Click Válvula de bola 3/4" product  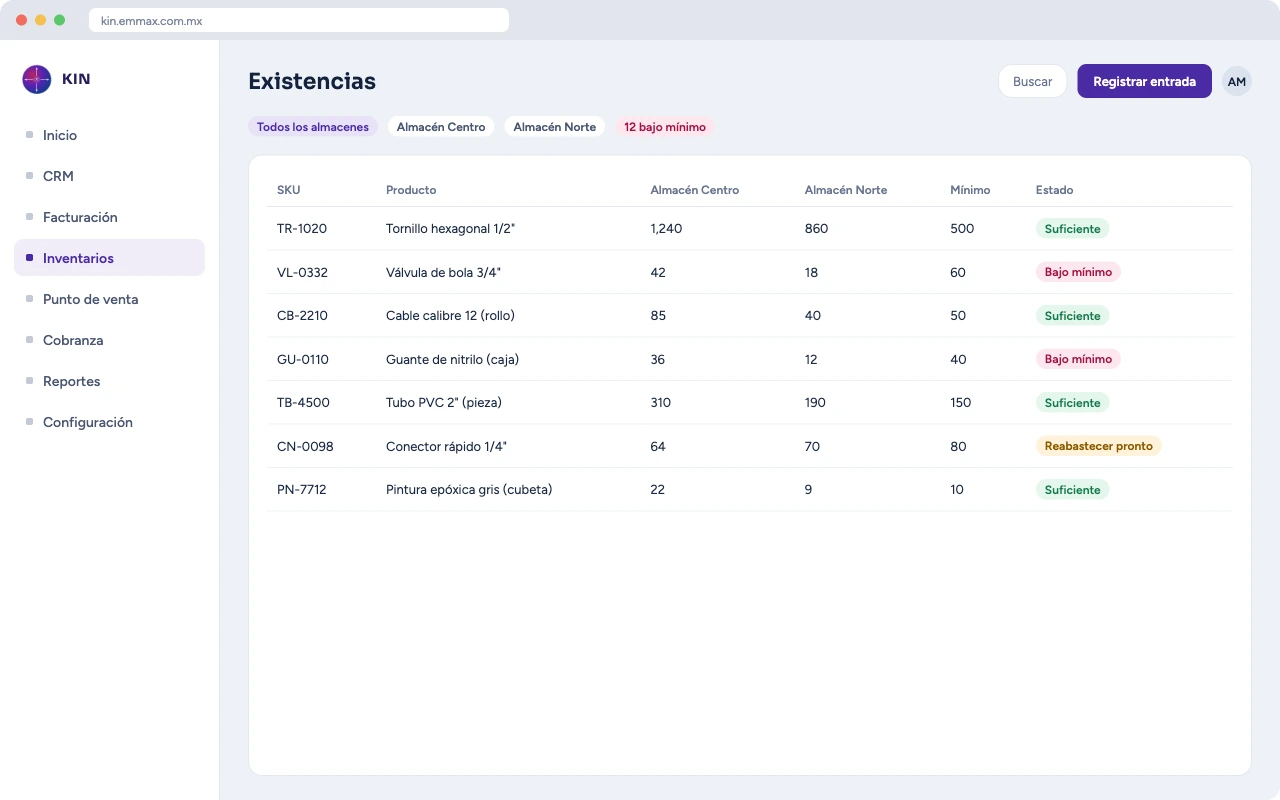[x=443, y=272]
